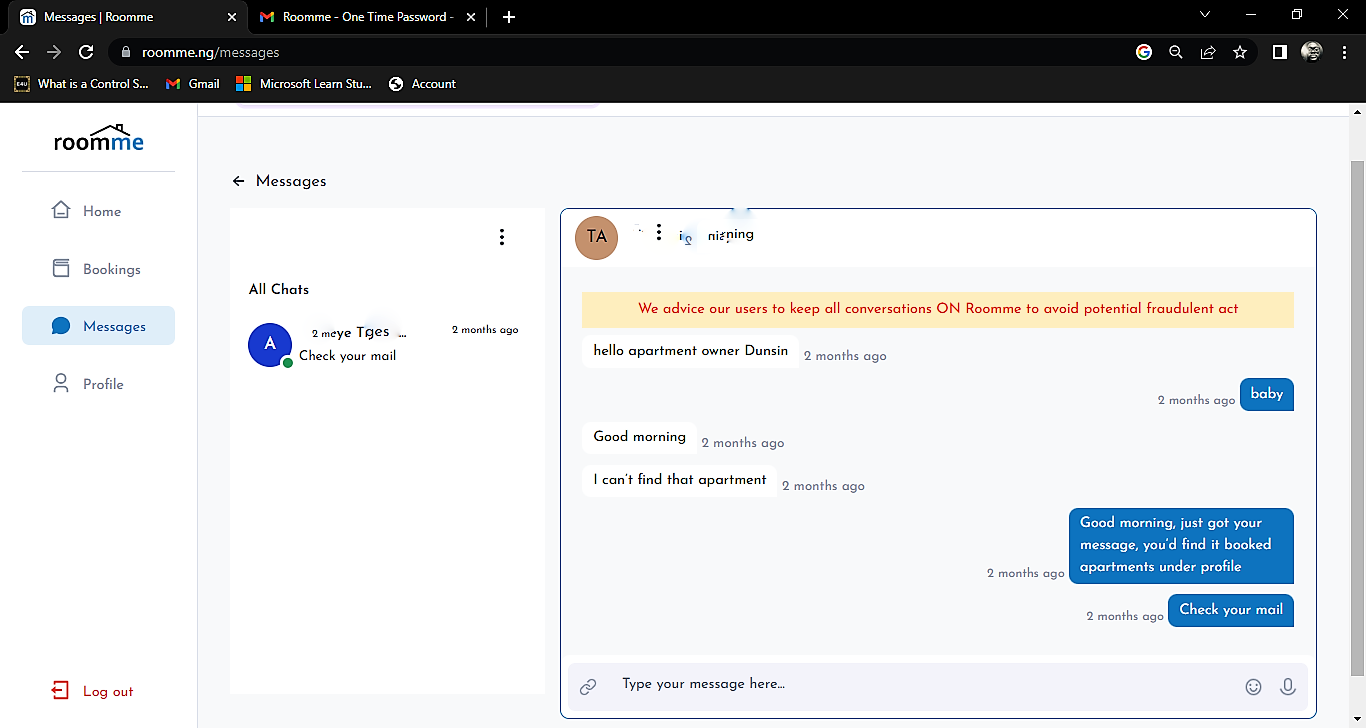The width and height of the screenshot is (1366, 728).
Task: Click the Profile person icon
Action: click(61, 384)
